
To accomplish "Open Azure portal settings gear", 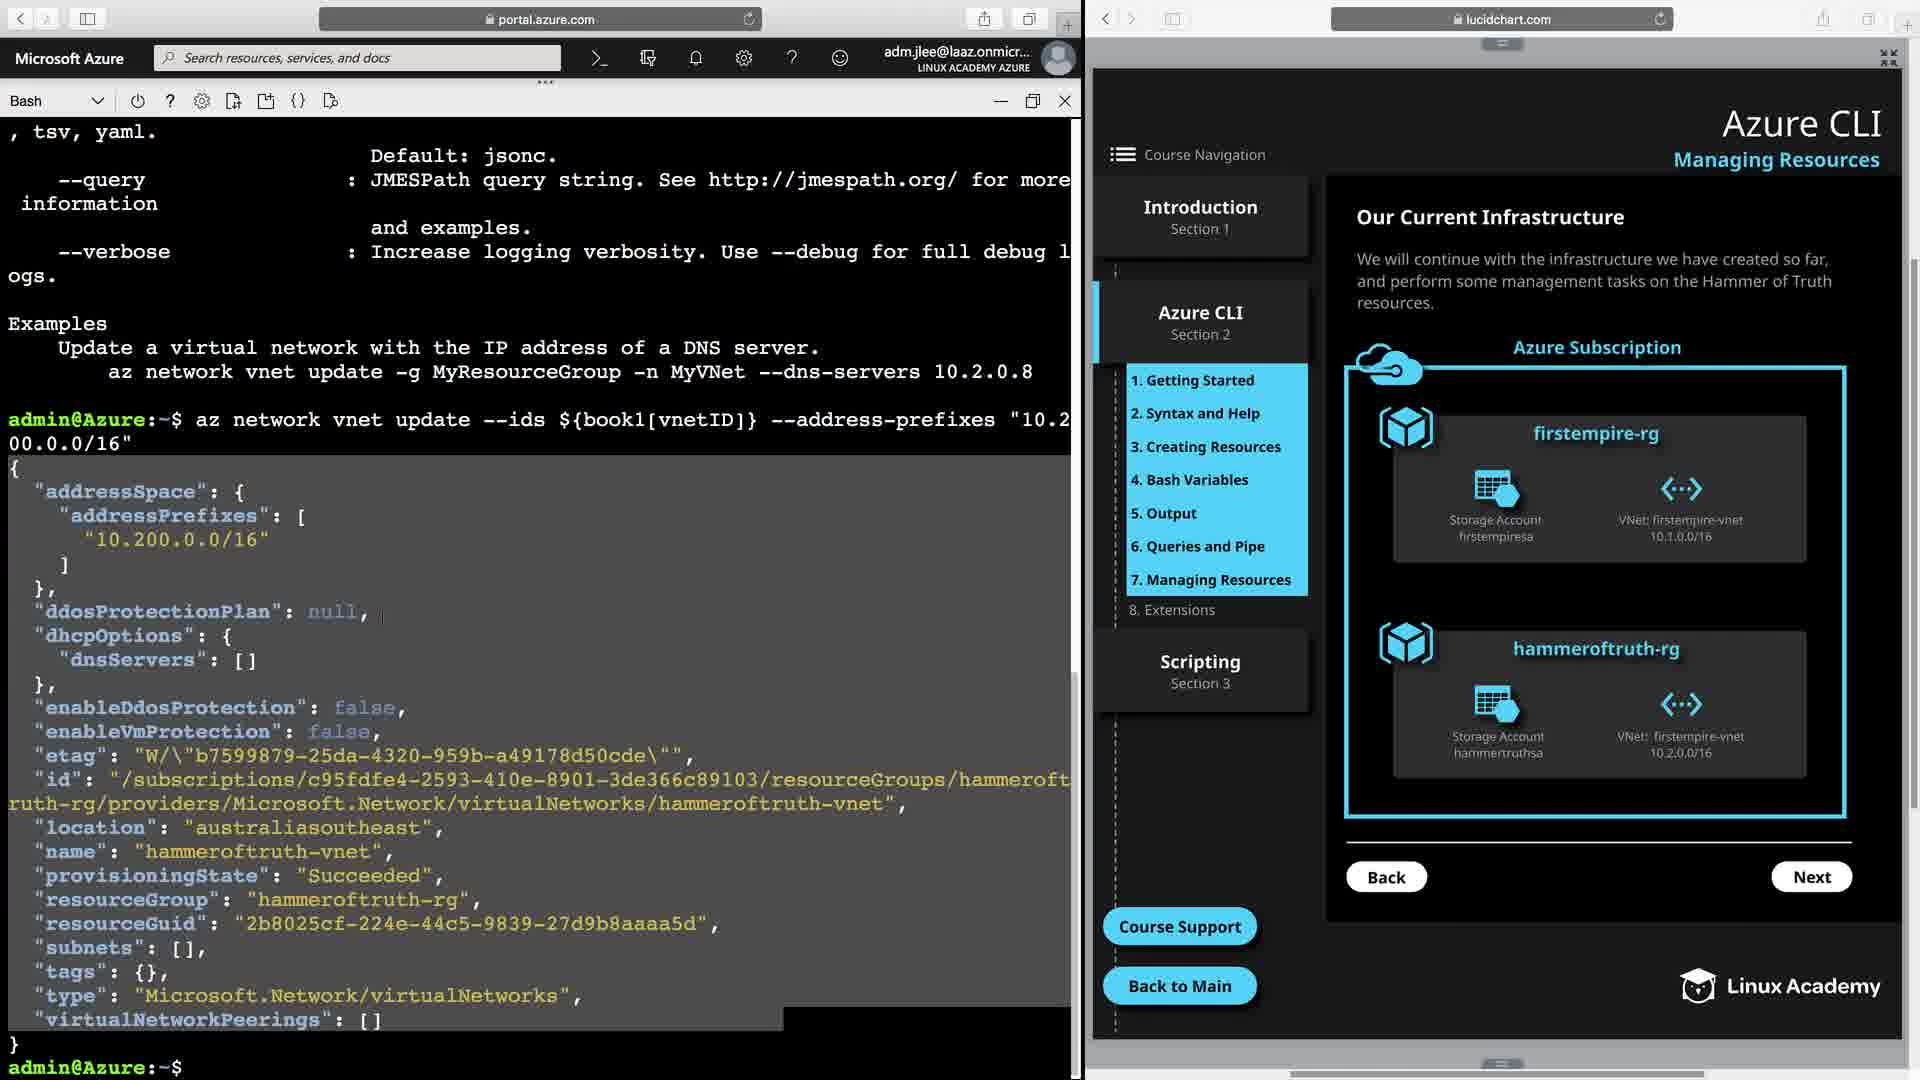I will tap(744, 58).
